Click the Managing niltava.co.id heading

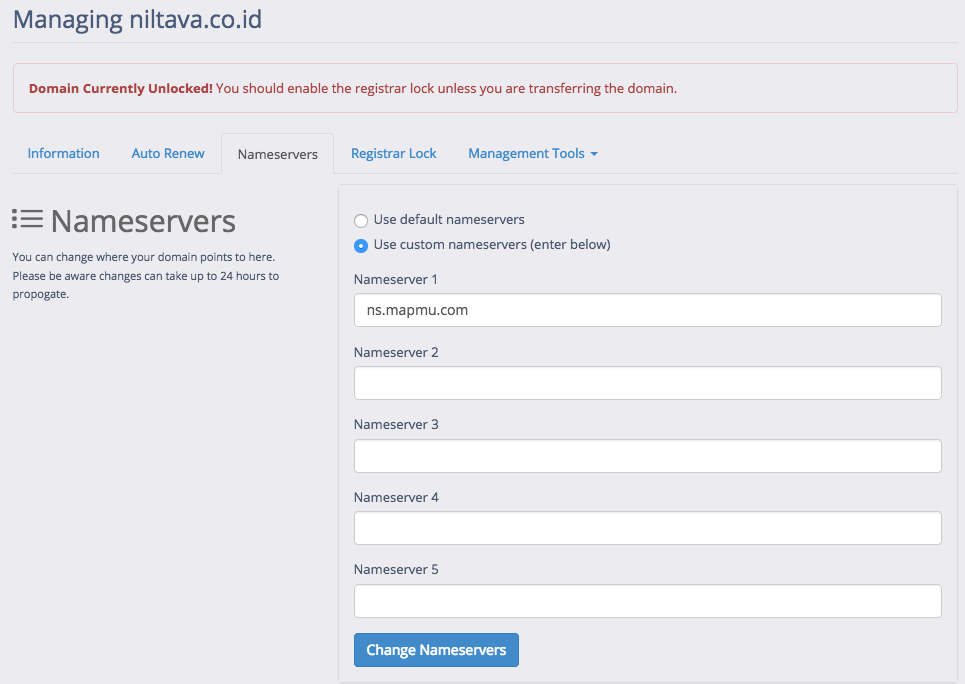[x=138, y=19]
